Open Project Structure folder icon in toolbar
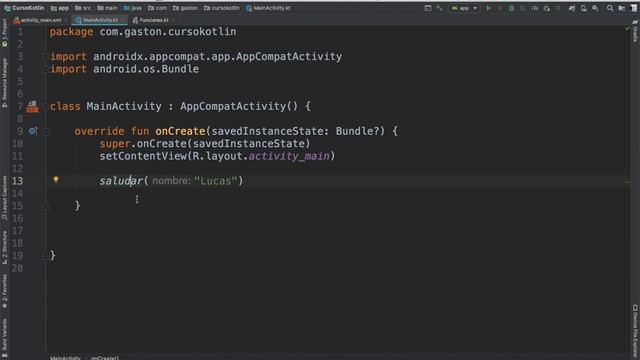Screen dimensions: 640x360 tap(622, 8)
